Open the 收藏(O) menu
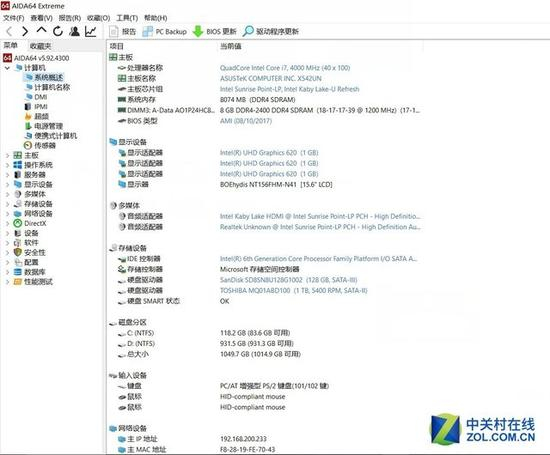 click(x=98, y=18)
